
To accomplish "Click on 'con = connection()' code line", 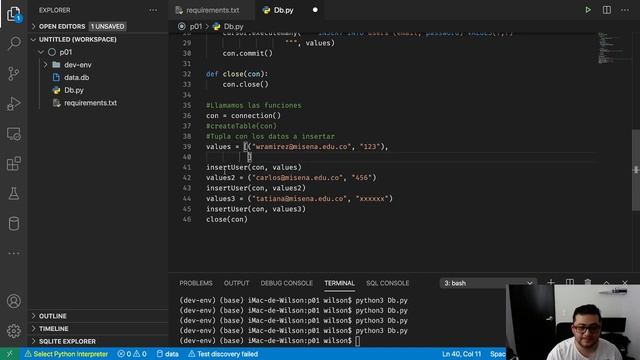I will (x=243, y=116).
